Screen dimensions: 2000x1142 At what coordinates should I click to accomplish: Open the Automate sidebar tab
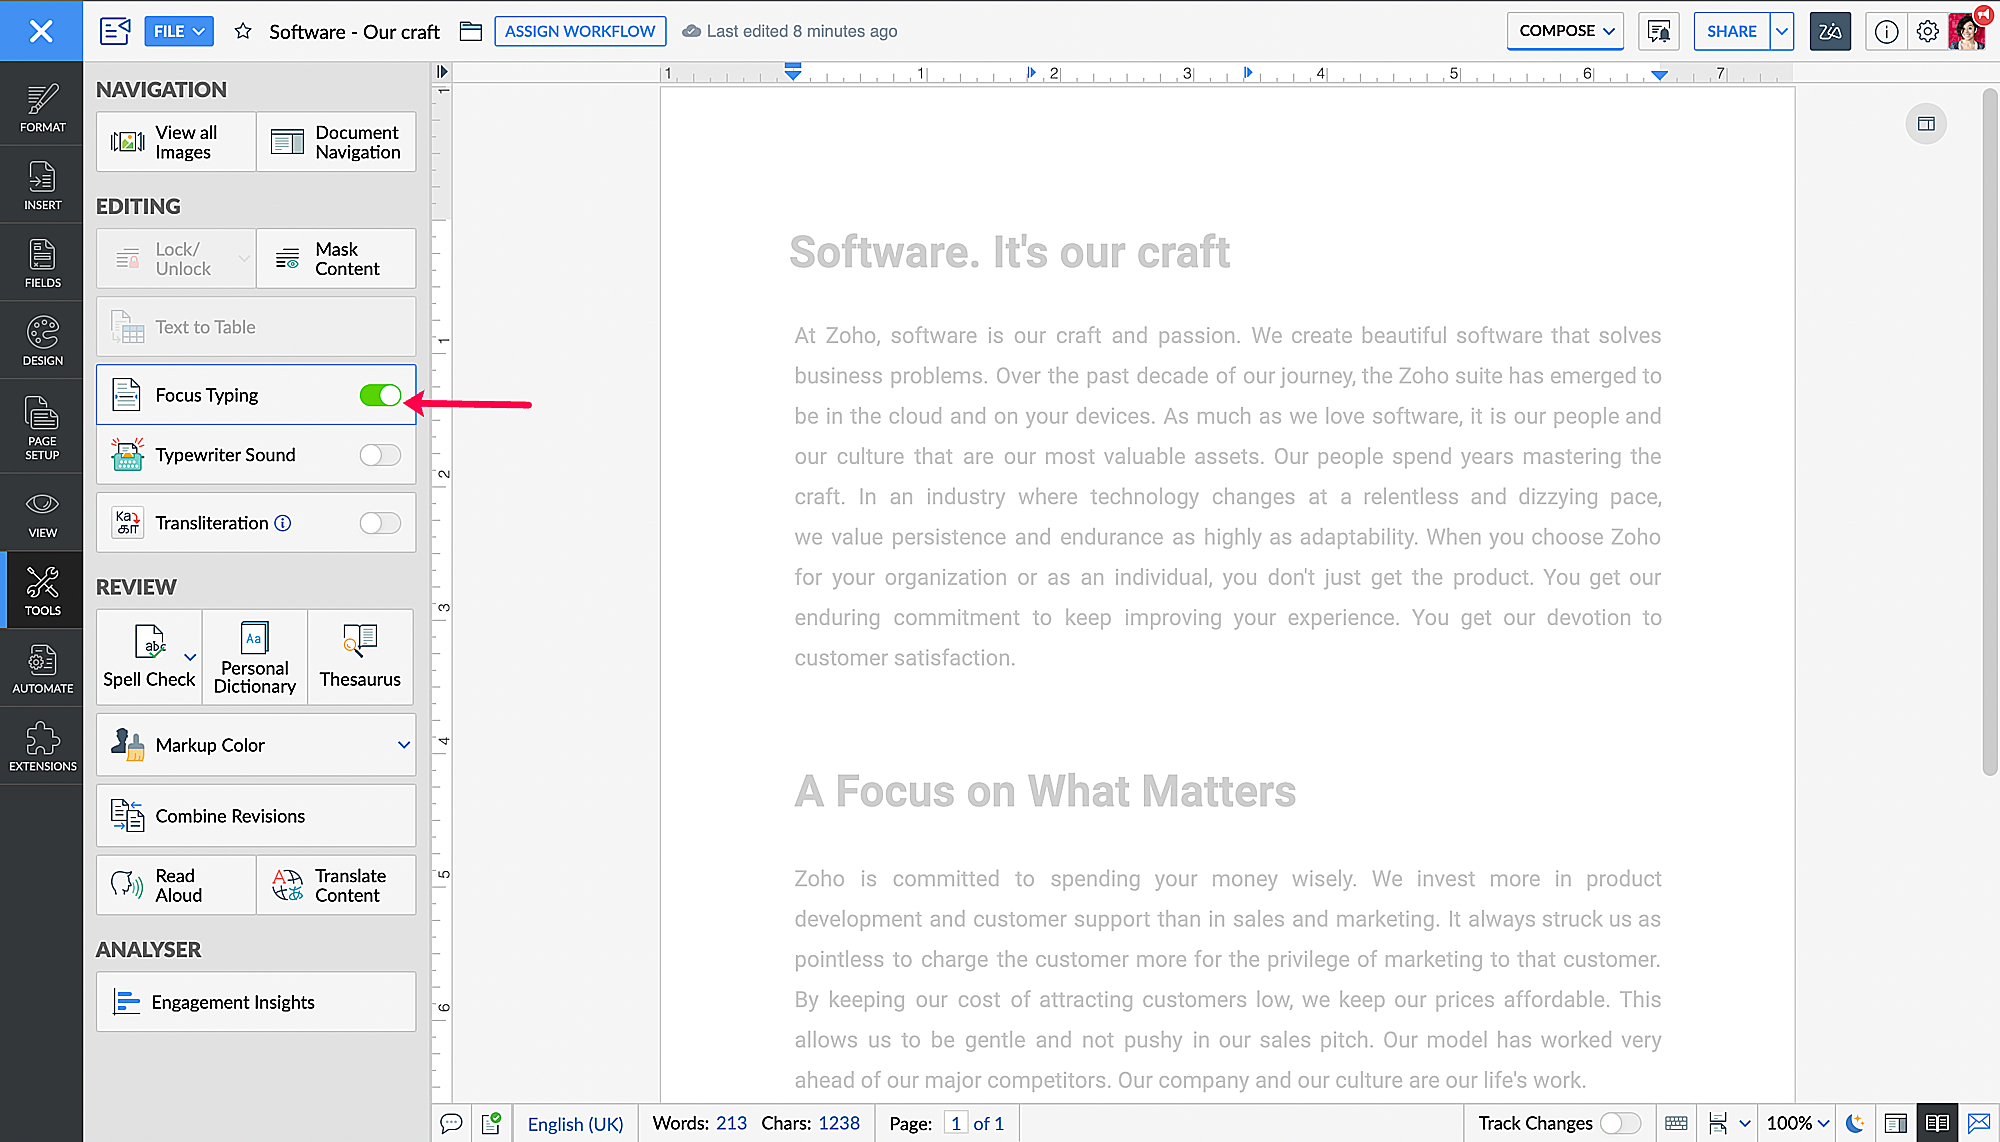click(42, 668)
